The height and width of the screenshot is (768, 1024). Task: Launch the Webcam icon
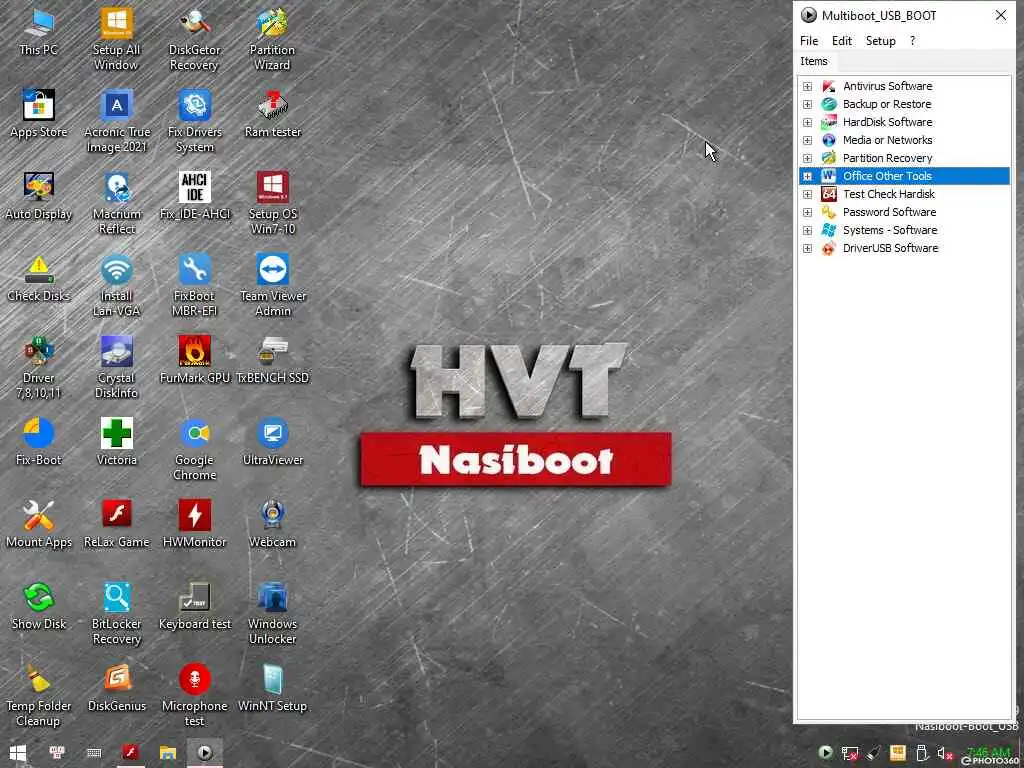pos(272,526)
